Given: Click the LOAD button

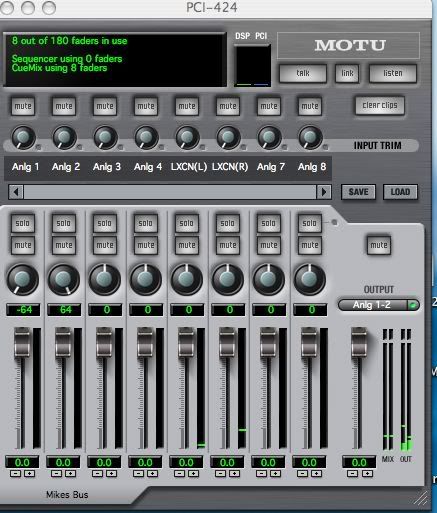Looking at the screenshot, I should tap(400, 192).
